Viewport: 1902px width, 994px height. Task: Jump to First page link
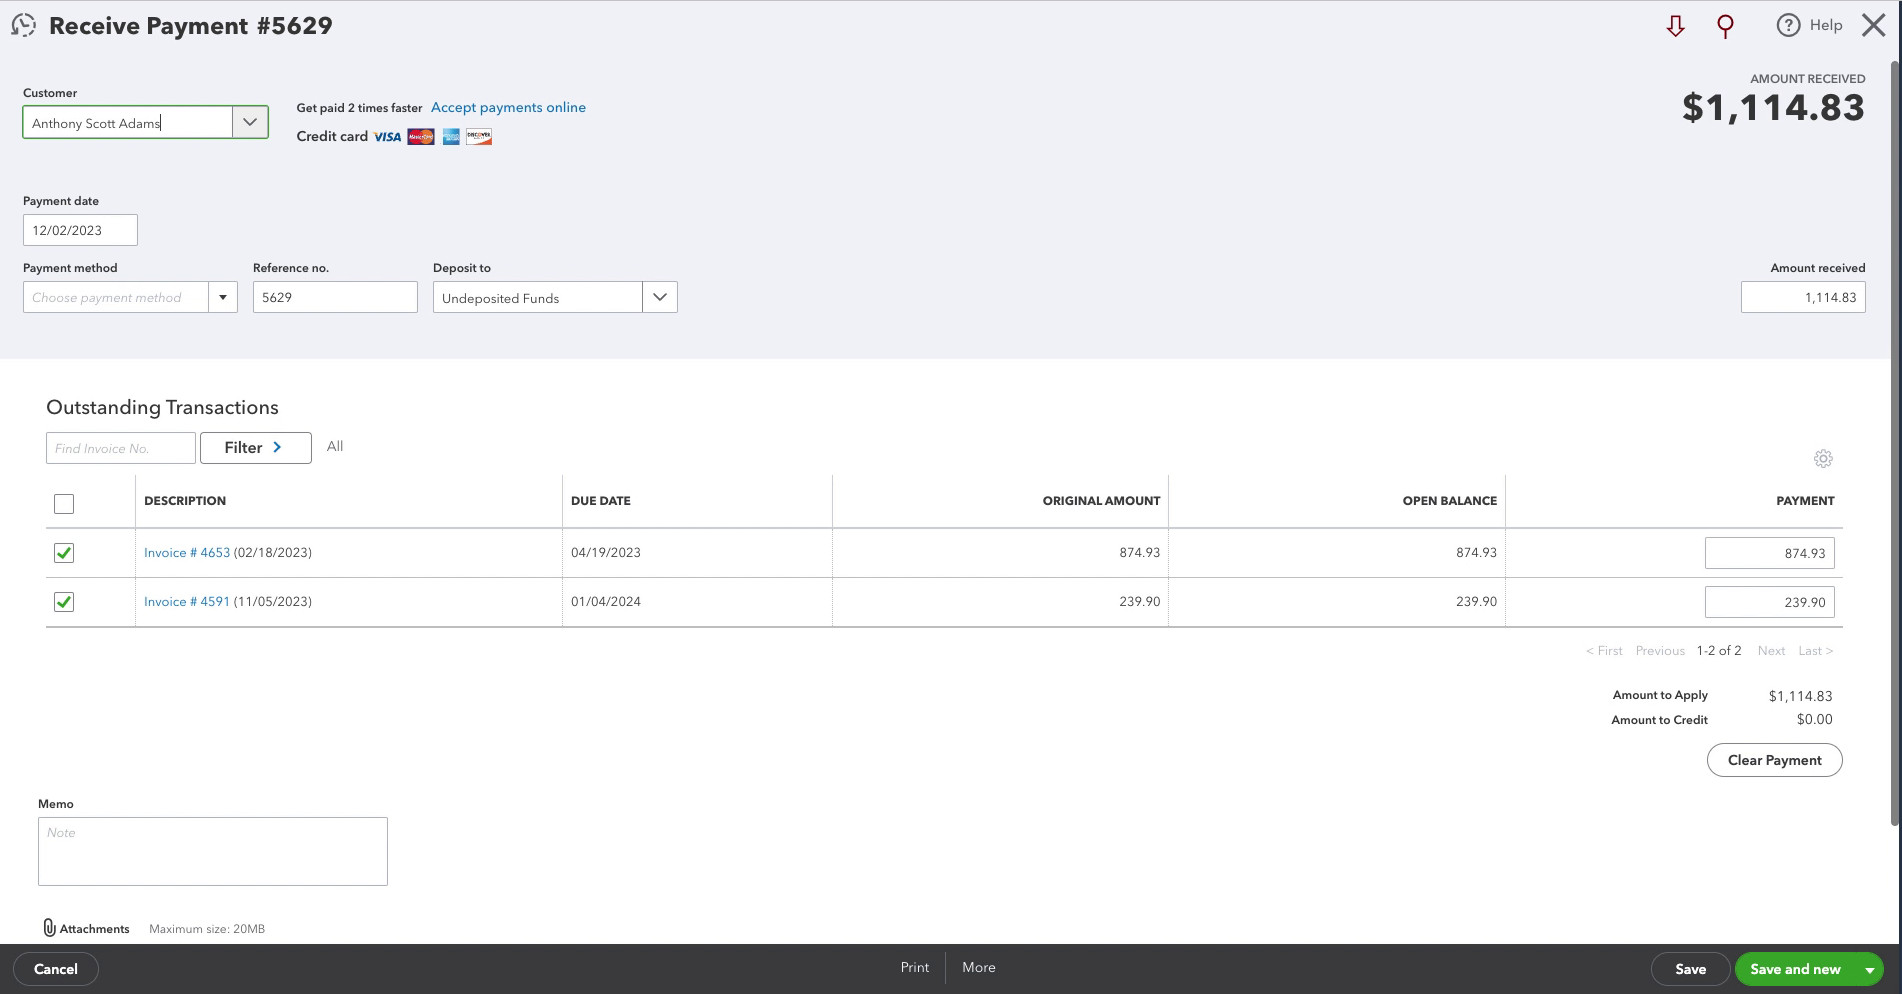click(1604, 651)
